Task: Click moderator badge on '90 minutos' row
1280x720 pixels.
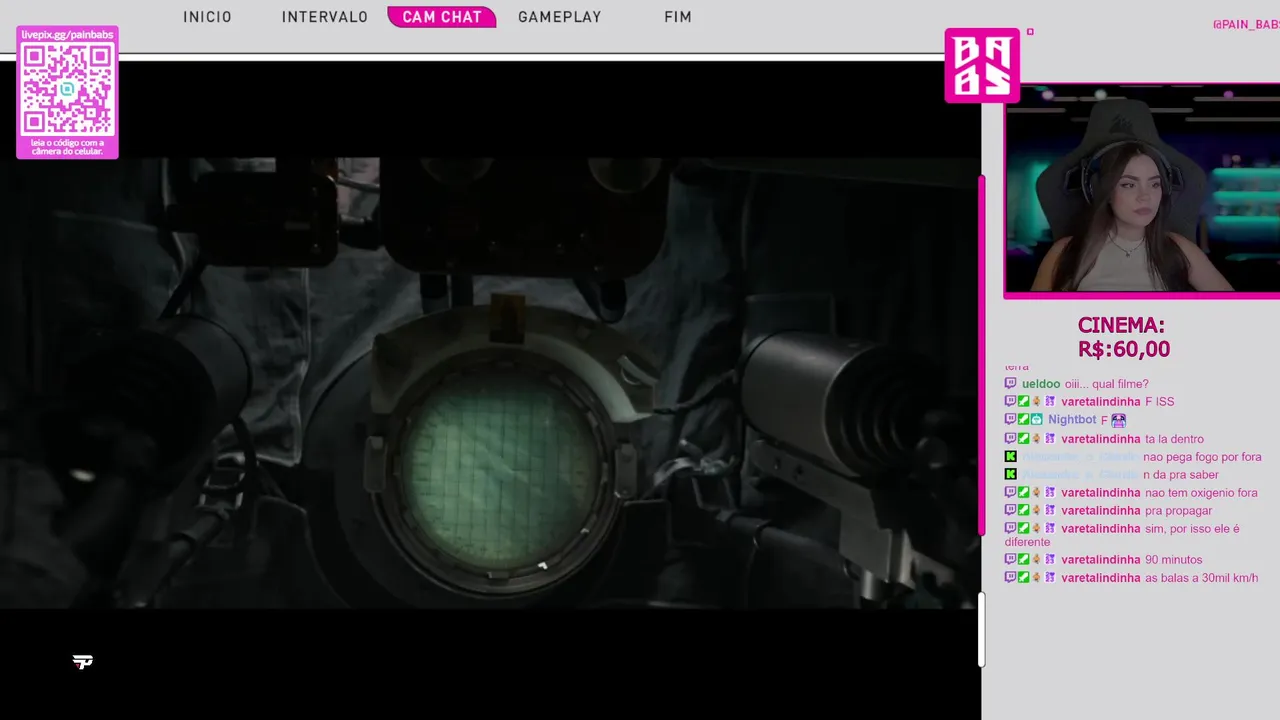Action: 1024,560
